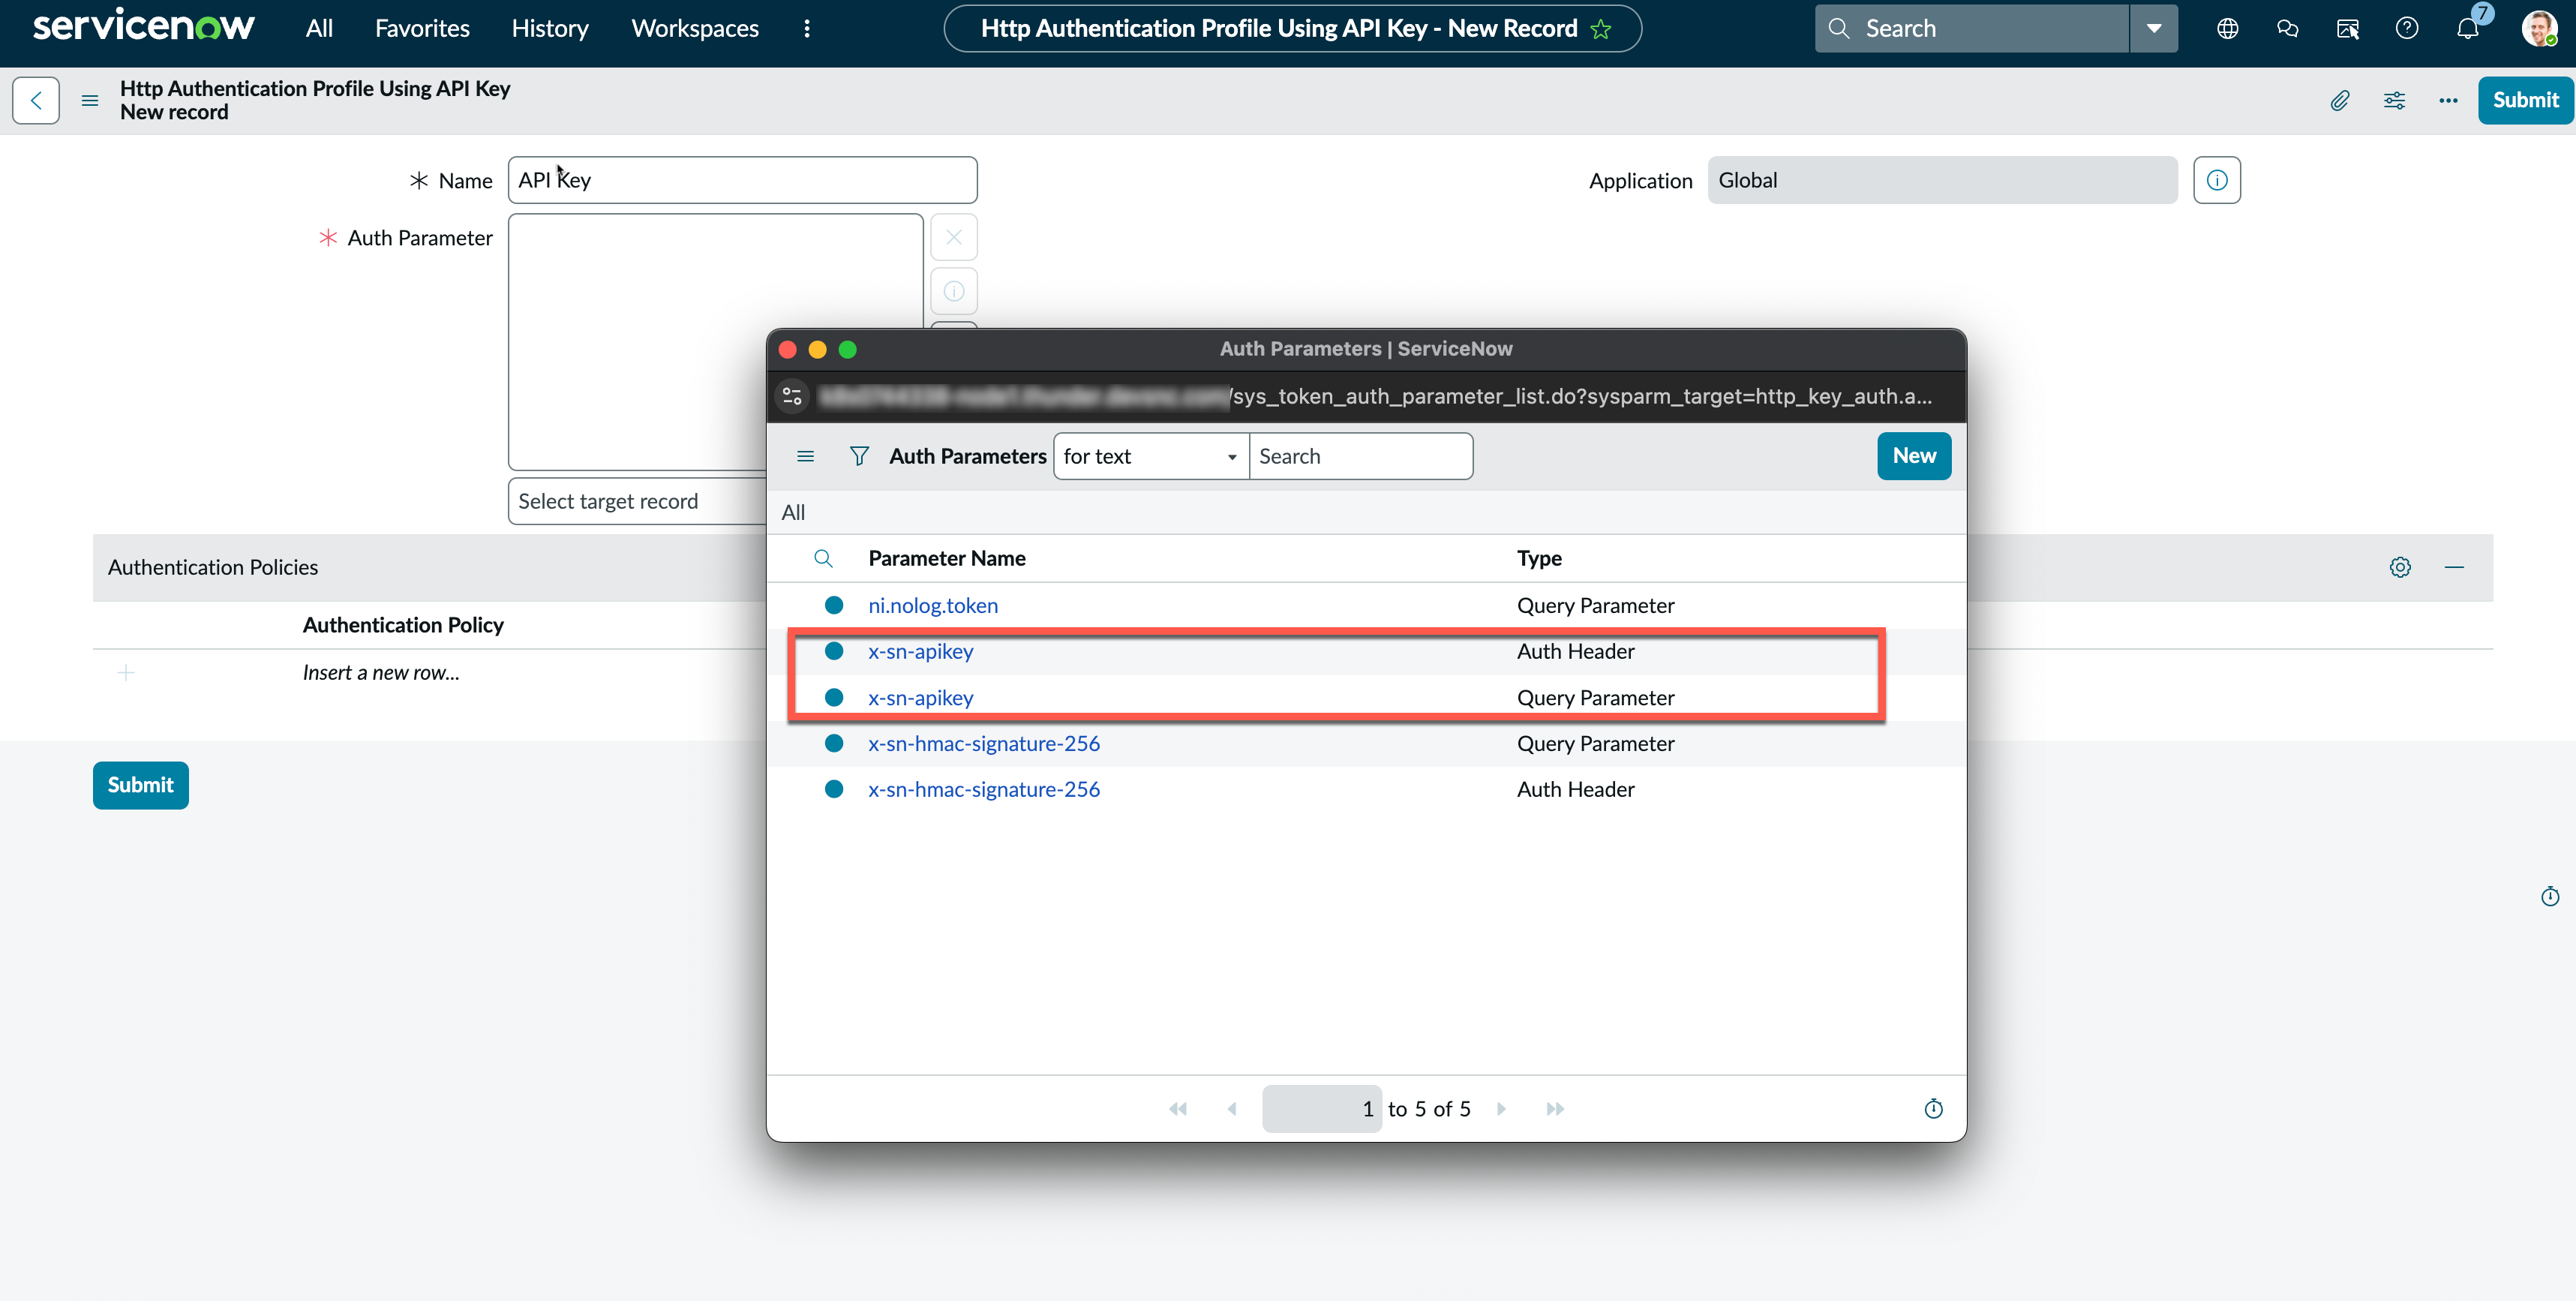
Task: Click New in the Auth Parameters popup
Action: coord(1914,456)
